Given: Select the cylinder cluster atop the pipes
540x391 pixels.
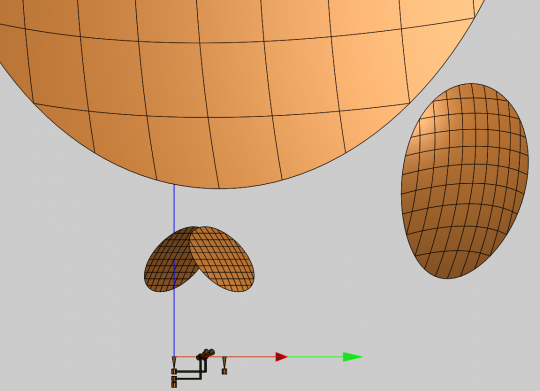Looking at the screenshot, I should click(x=206, y=354).
